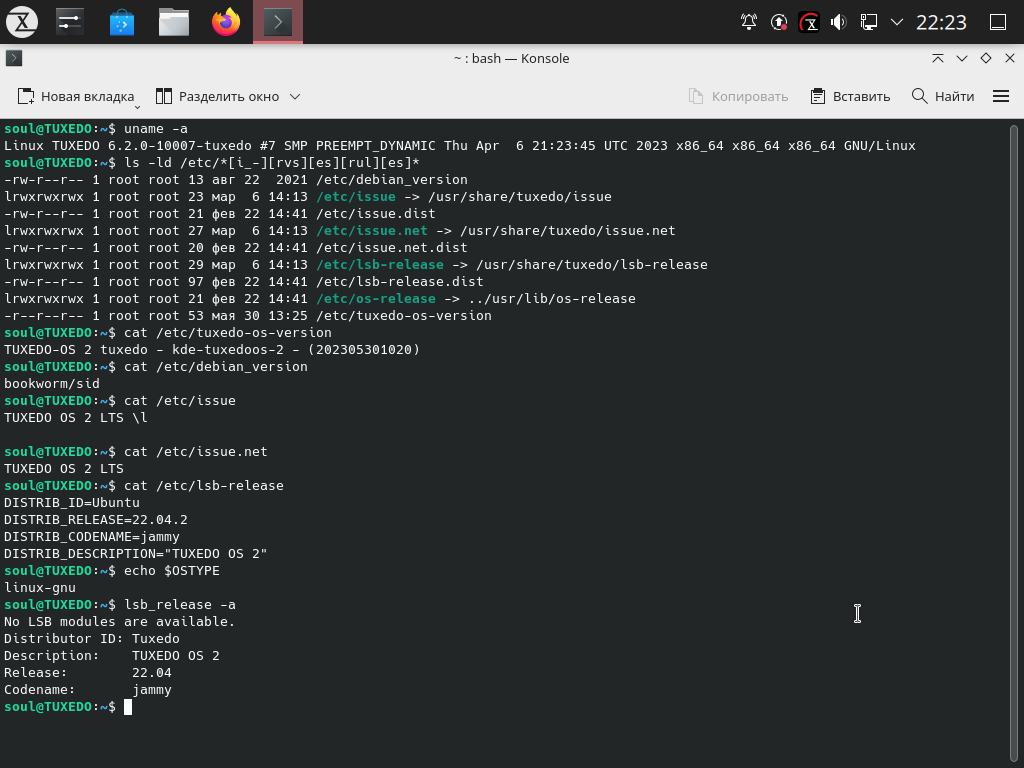Click the 'lsb_release -a' command text

(180, 605)
